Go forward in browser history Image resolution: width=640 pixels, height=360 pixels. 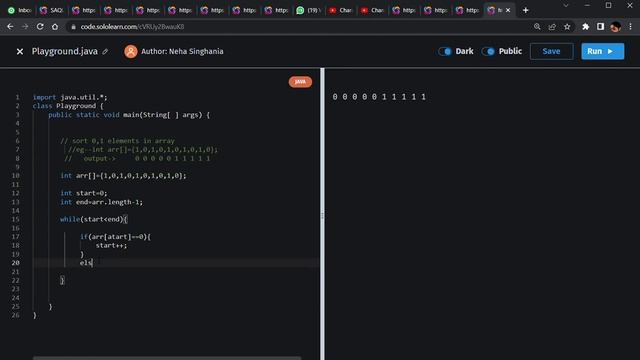(25, 27)
